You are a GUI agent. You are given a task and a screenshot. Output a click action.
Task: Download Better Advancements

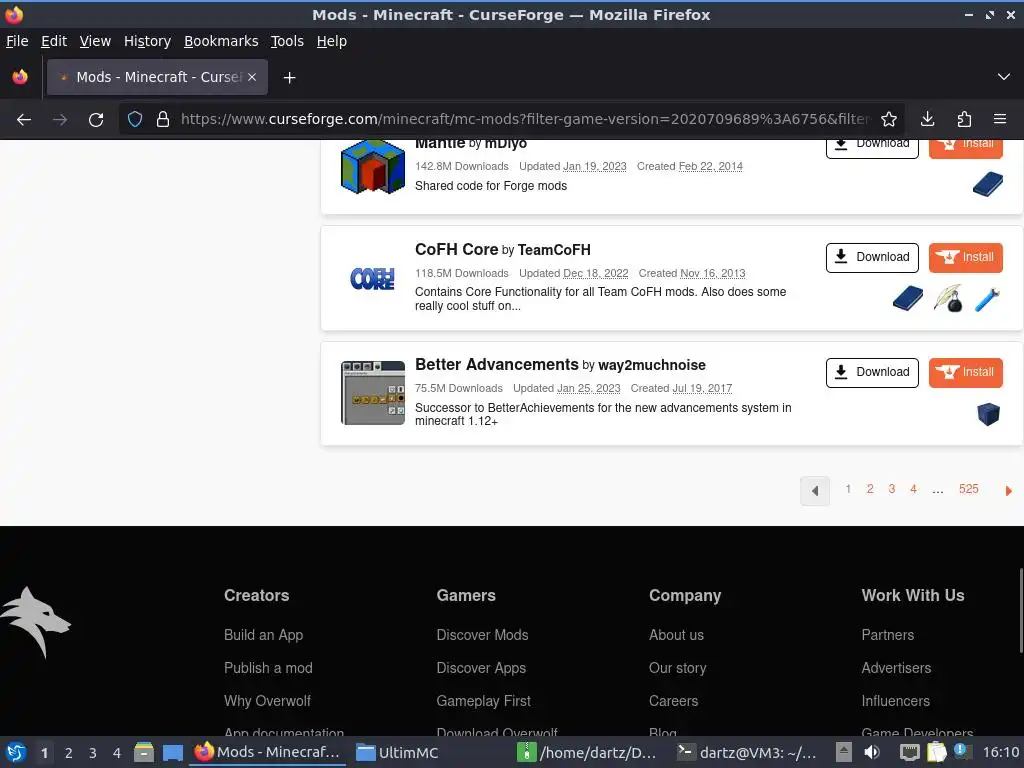pos(872,372)
